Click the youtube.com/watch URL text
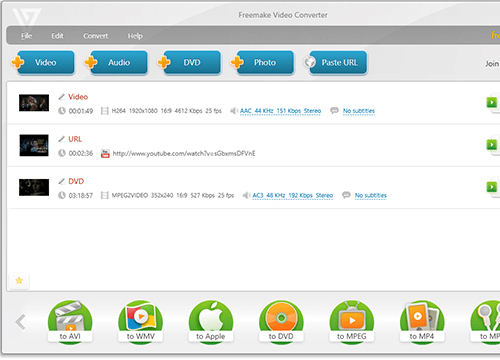Viewport: 500px width, 360px height. coord(184,153)
